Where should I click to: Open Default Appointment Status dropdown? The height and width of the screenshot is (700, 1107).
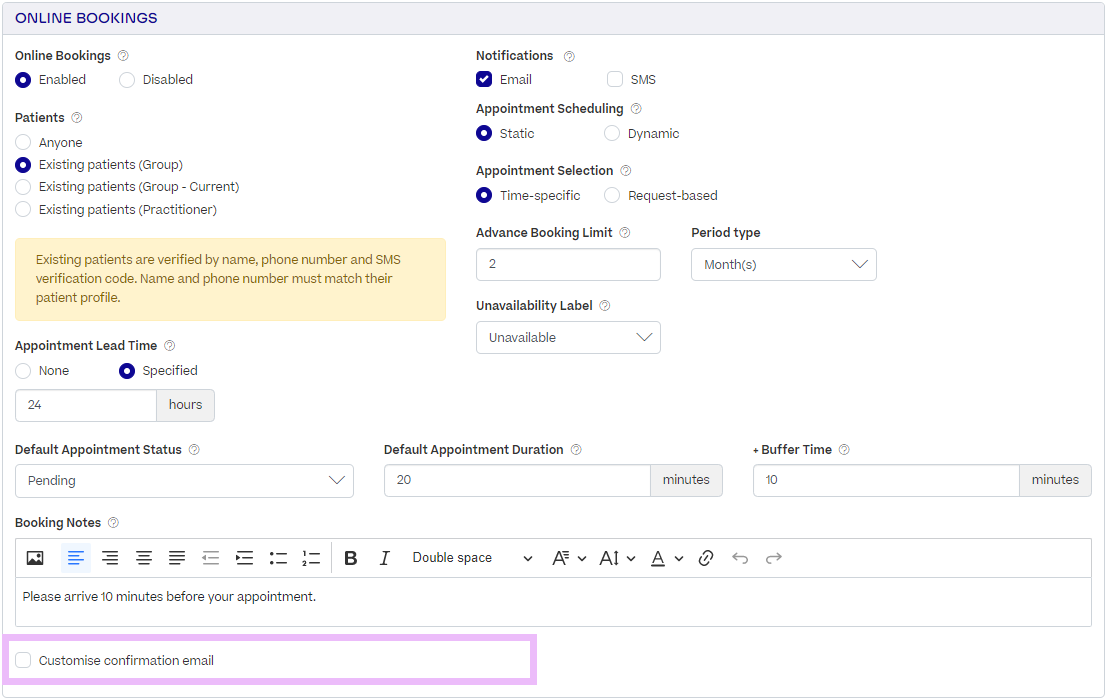[x=184, y=481]
